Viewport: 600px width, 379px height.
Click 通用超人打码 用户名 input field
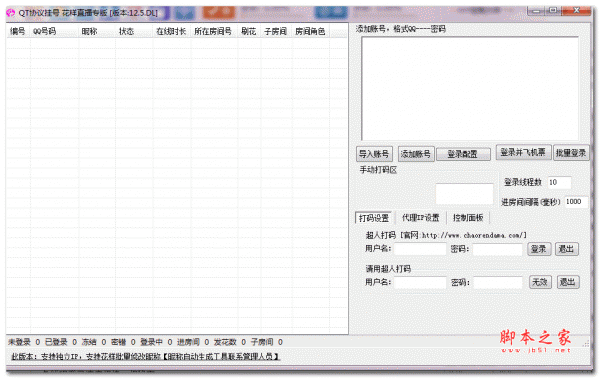click(x=420, y=283)
